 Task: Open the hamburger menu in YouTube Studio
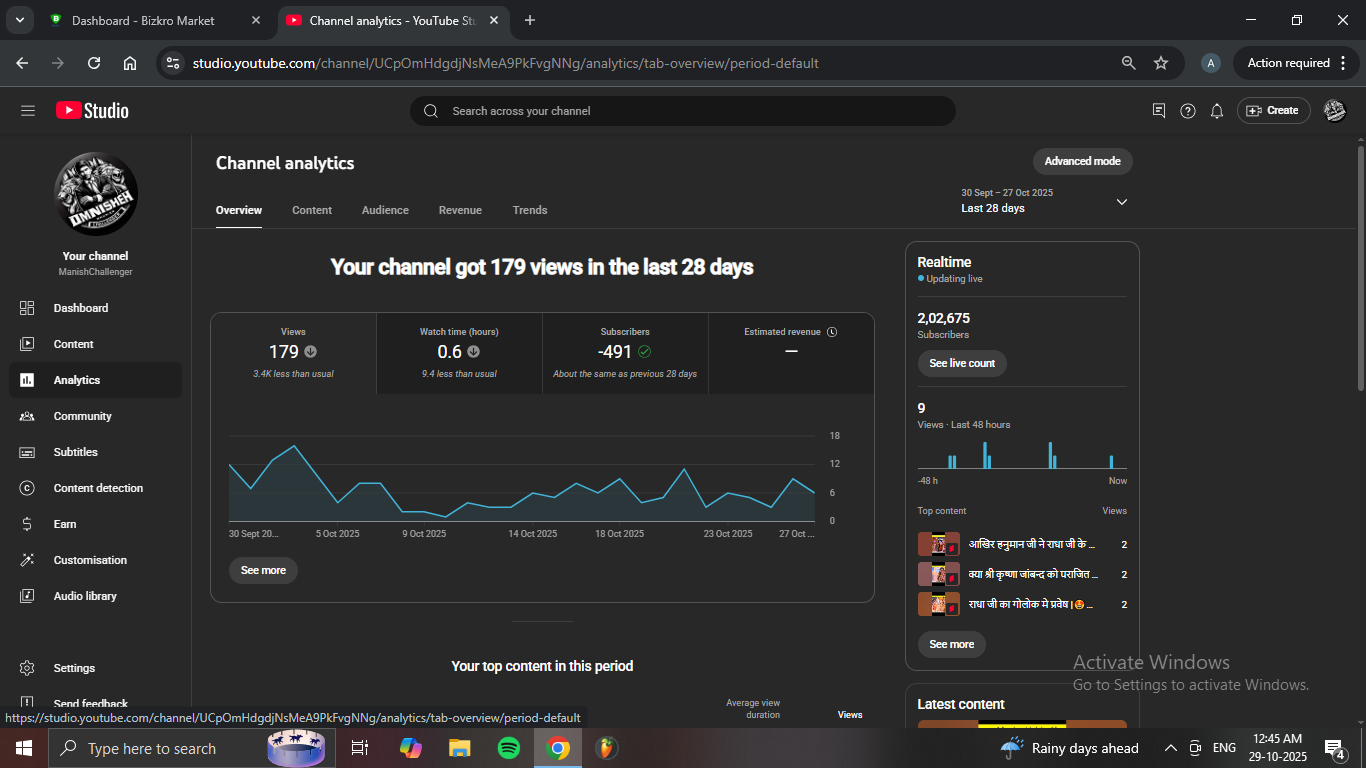point(27,111)
